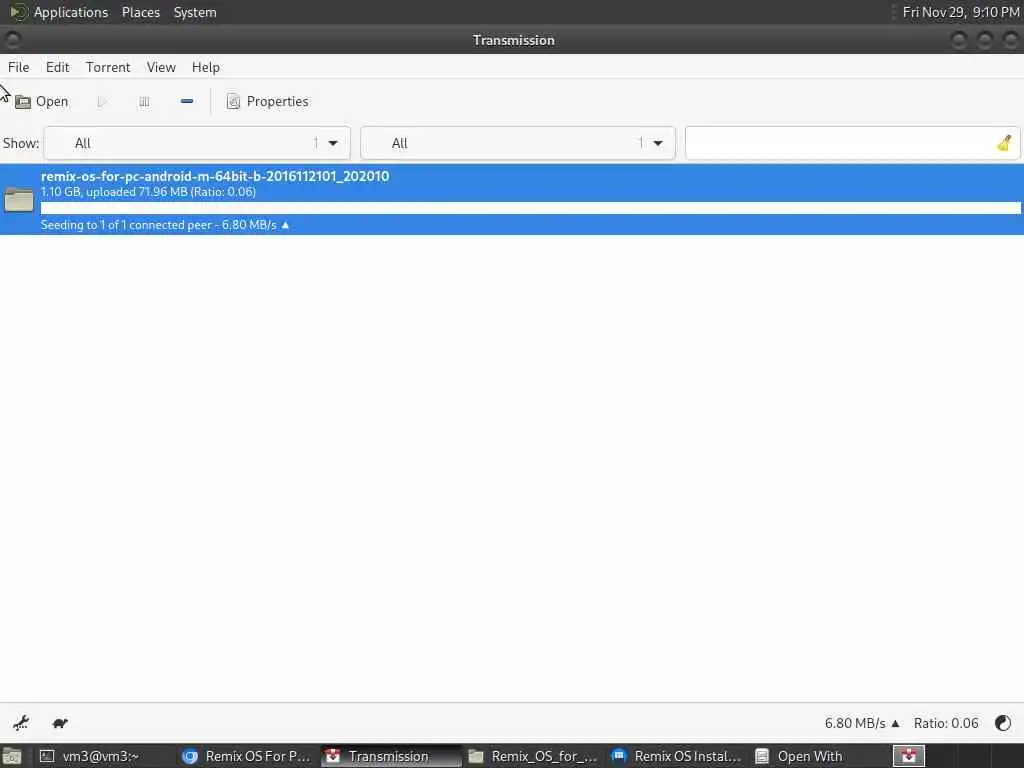
Task: Click the Transmission taskbar button
Action: point(390,756)
